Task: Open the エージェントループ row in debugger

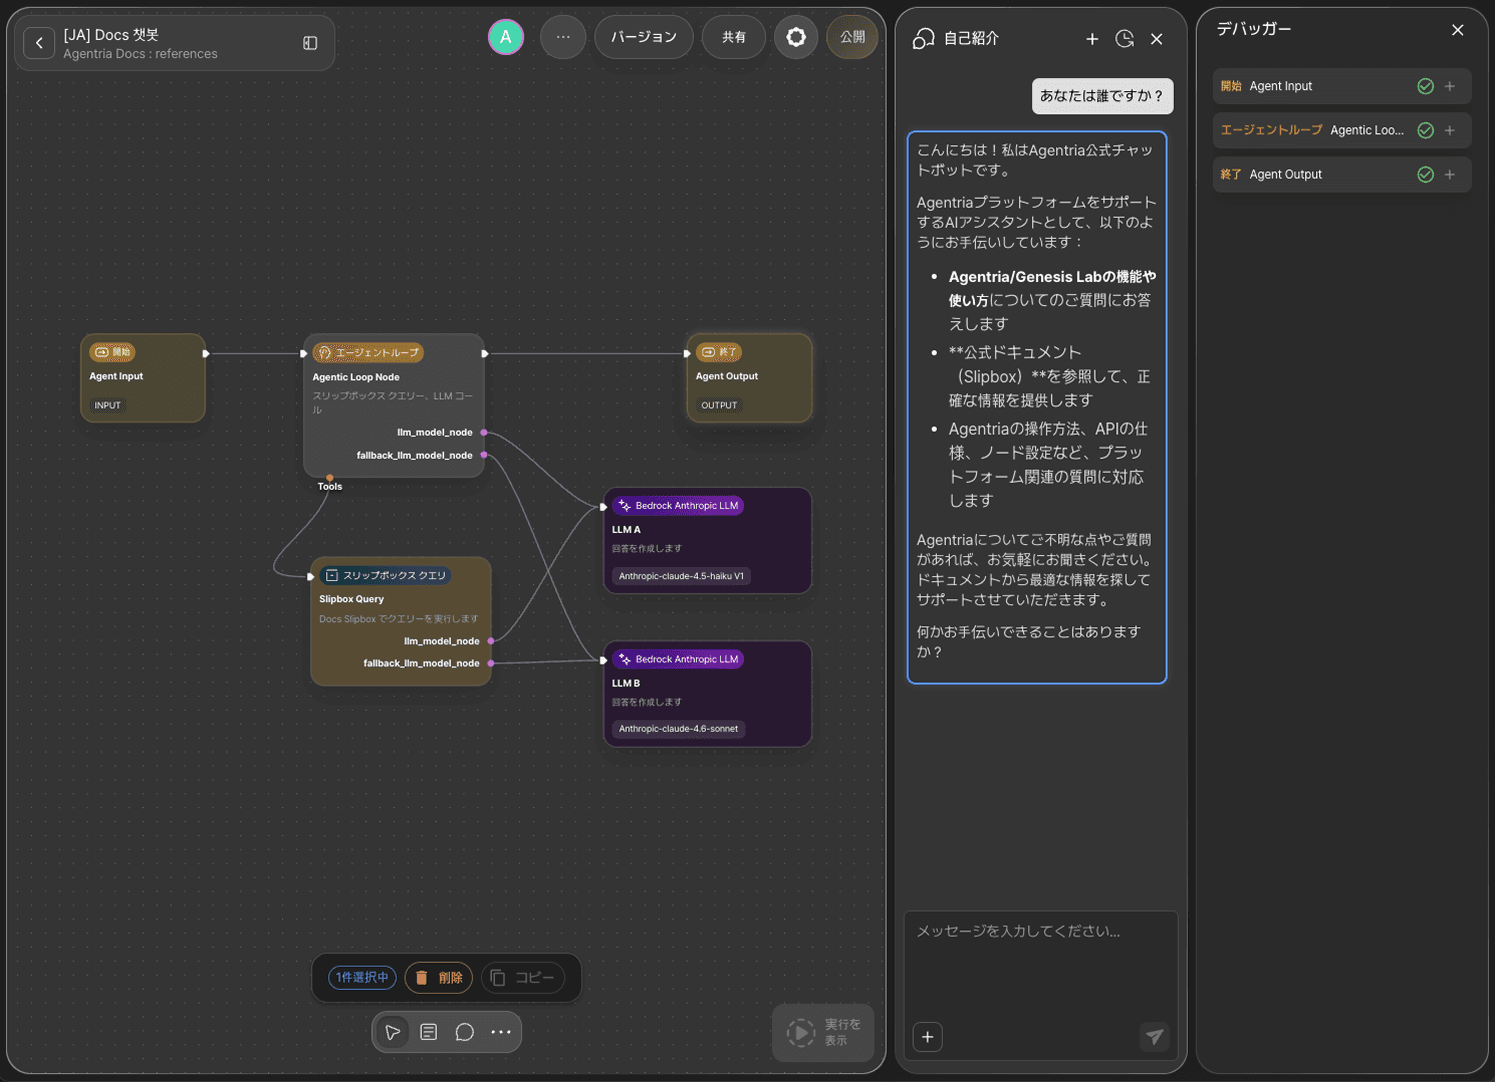Action: point(1341,130)
